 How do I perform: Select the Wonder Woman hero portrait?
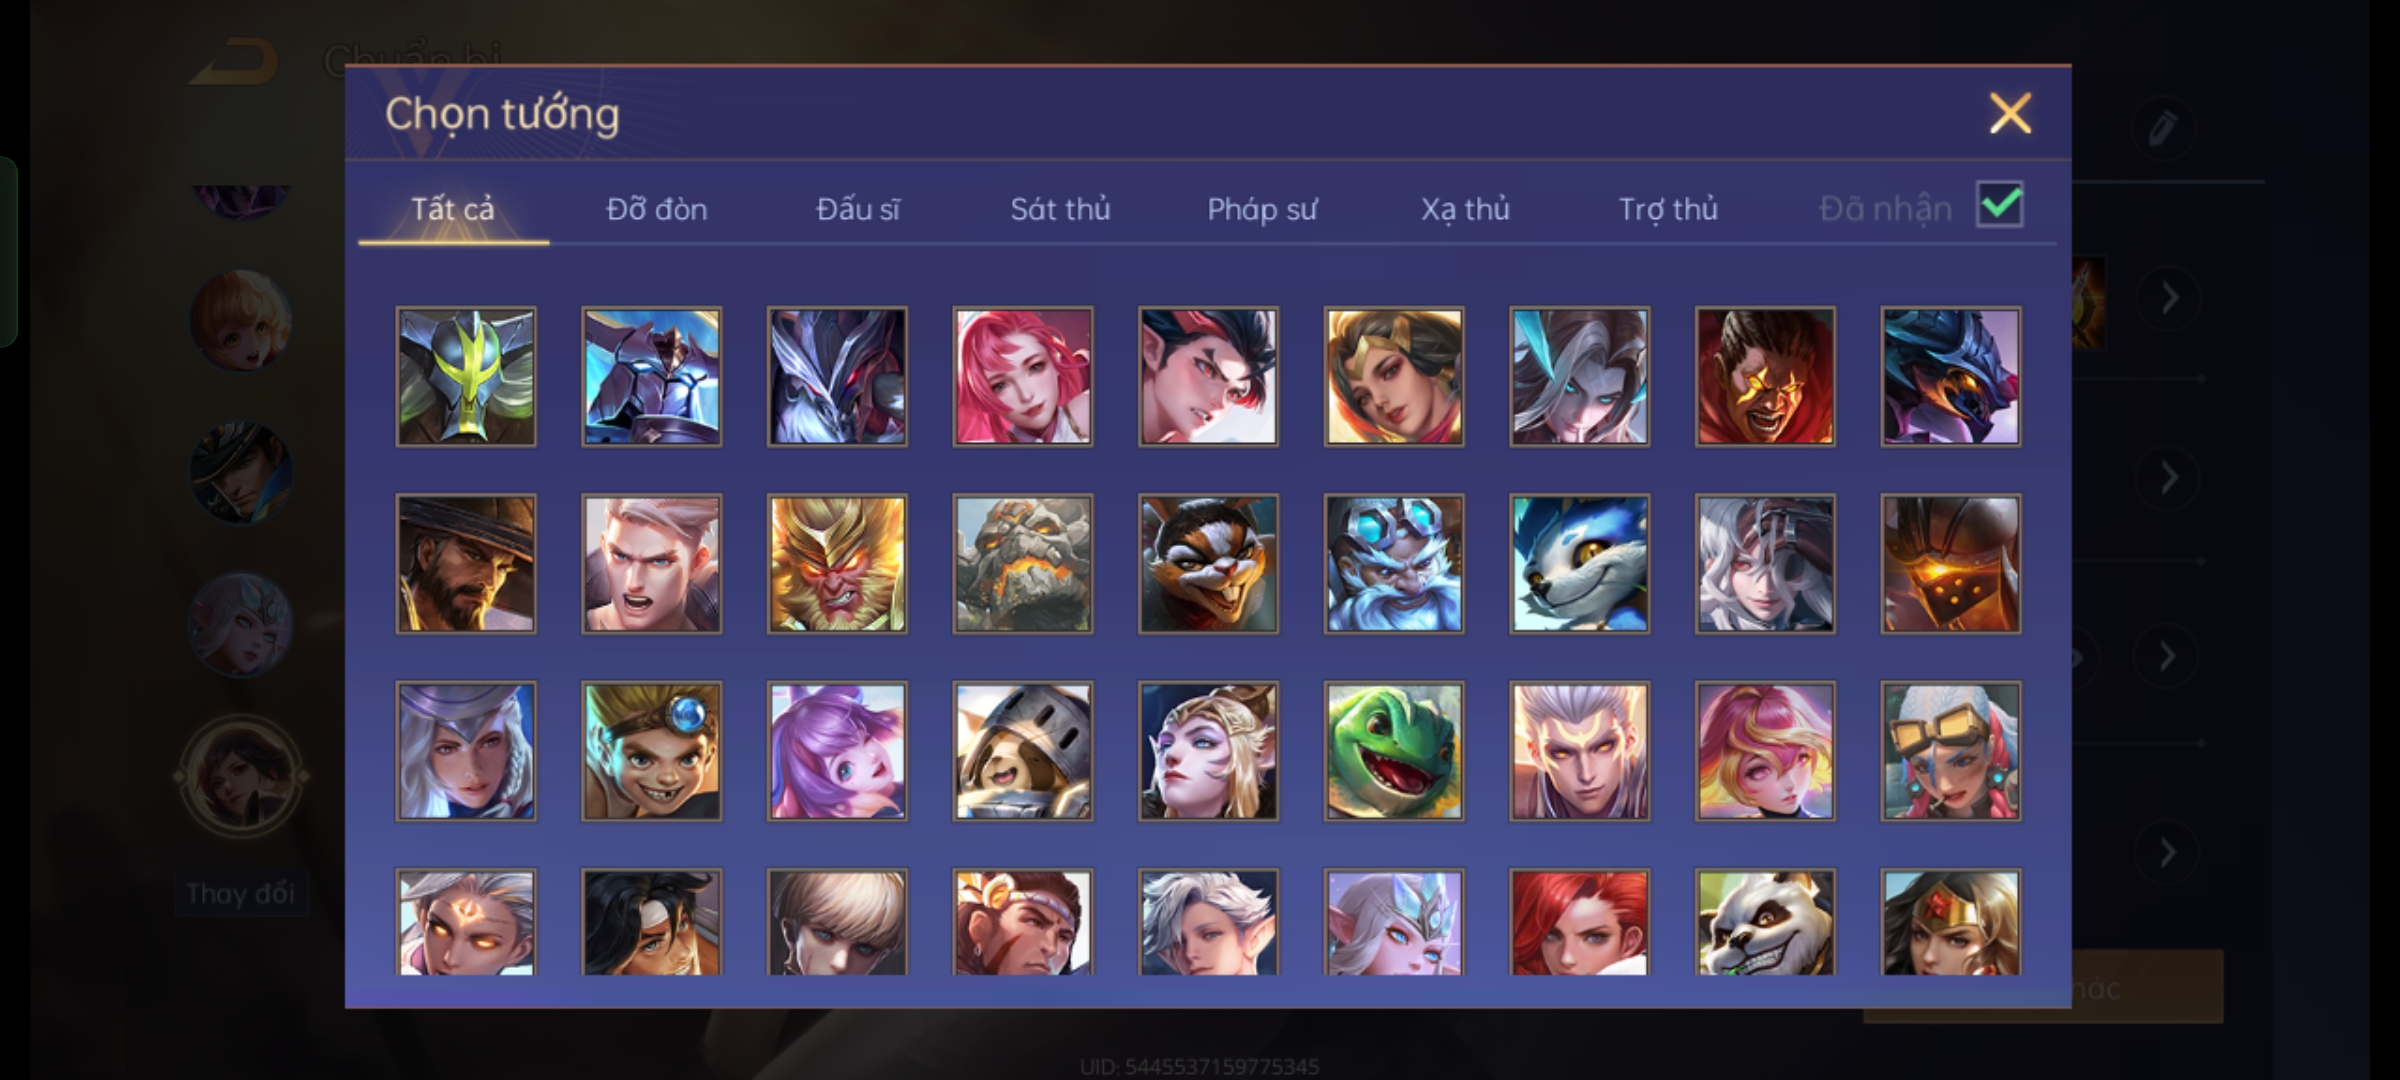coord(1951,922)
